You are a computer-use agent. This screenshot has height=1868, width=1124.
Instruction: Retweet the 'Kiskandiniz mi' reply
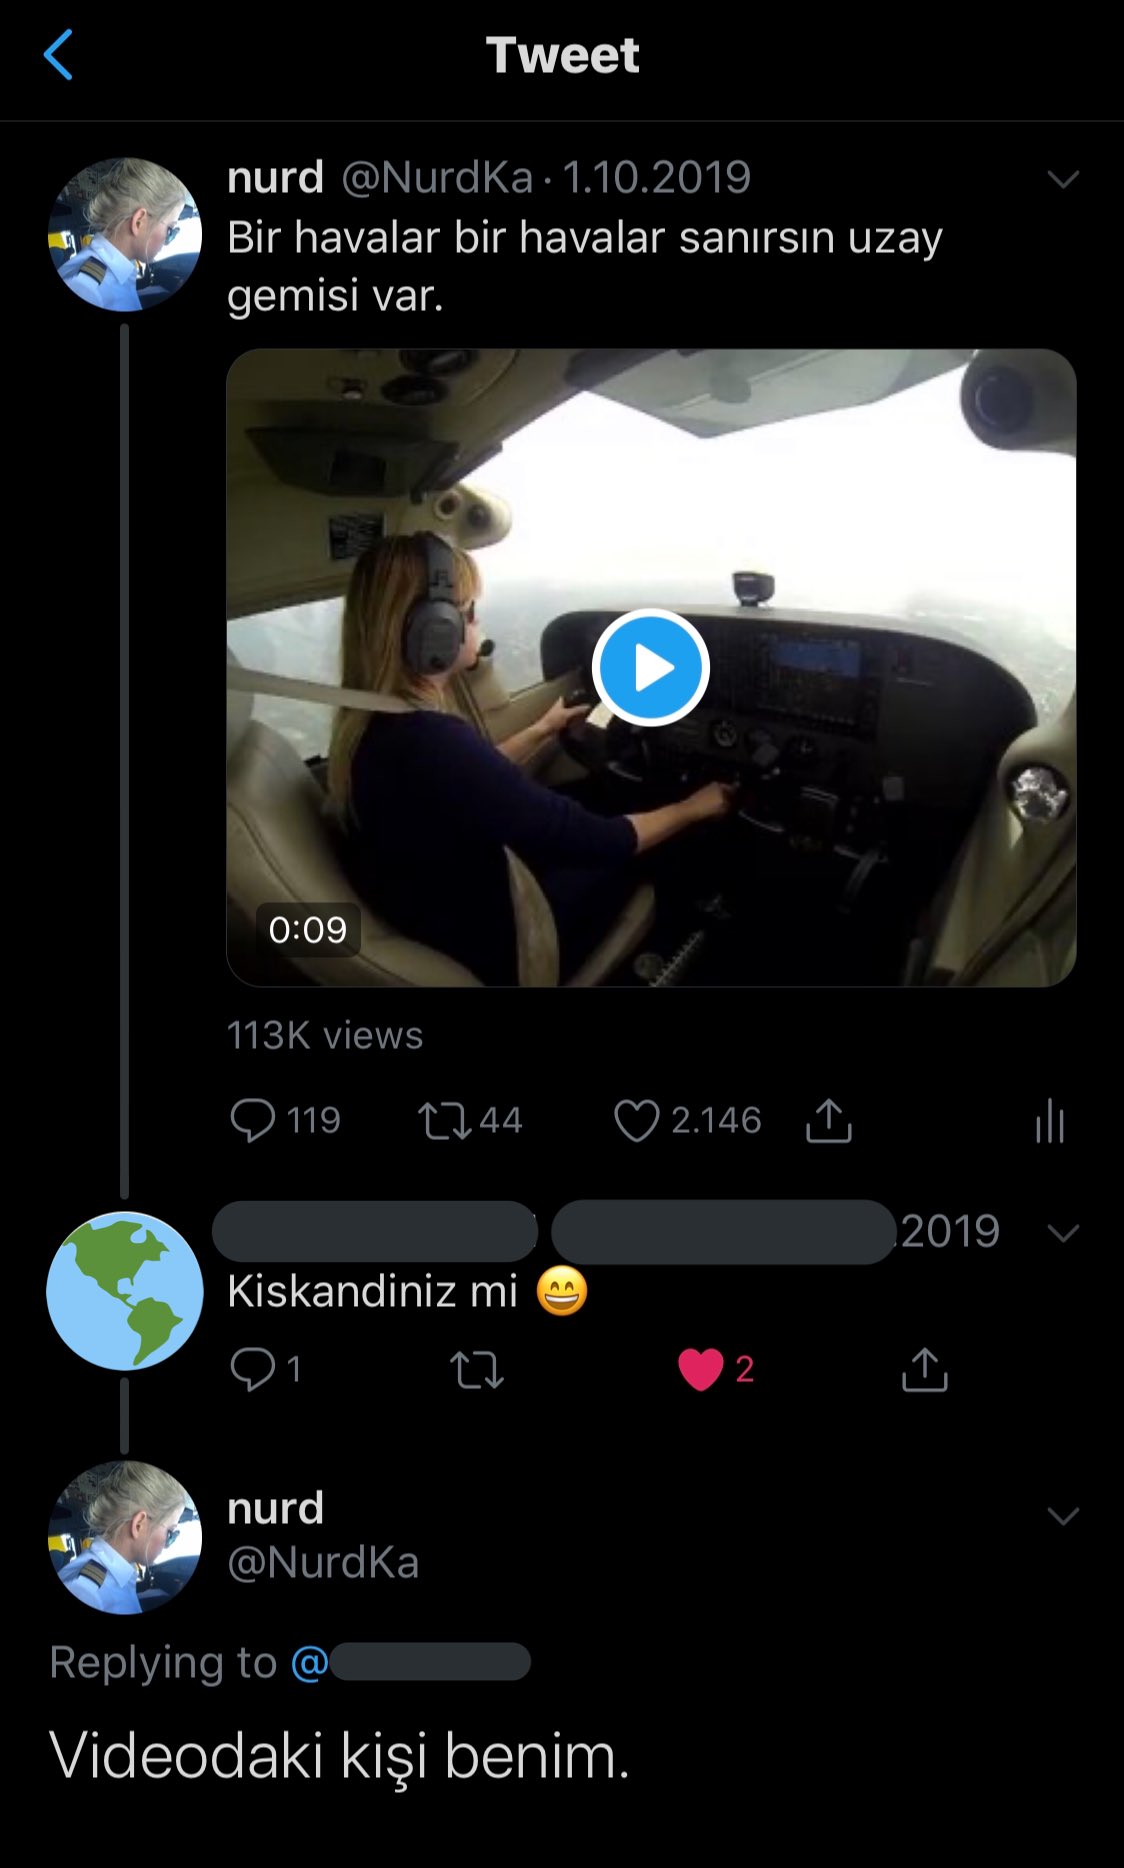(x=476, y=1369)
